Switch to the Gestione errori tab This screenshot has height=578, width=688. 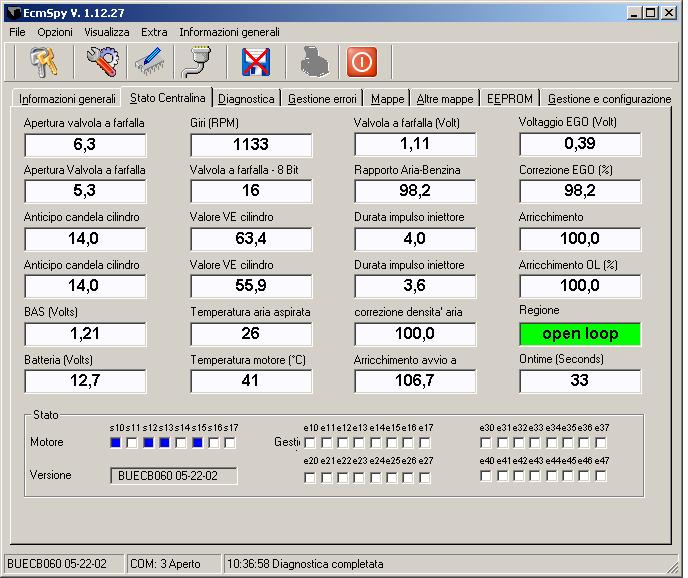pyautogui.click(x=322, y=99)
